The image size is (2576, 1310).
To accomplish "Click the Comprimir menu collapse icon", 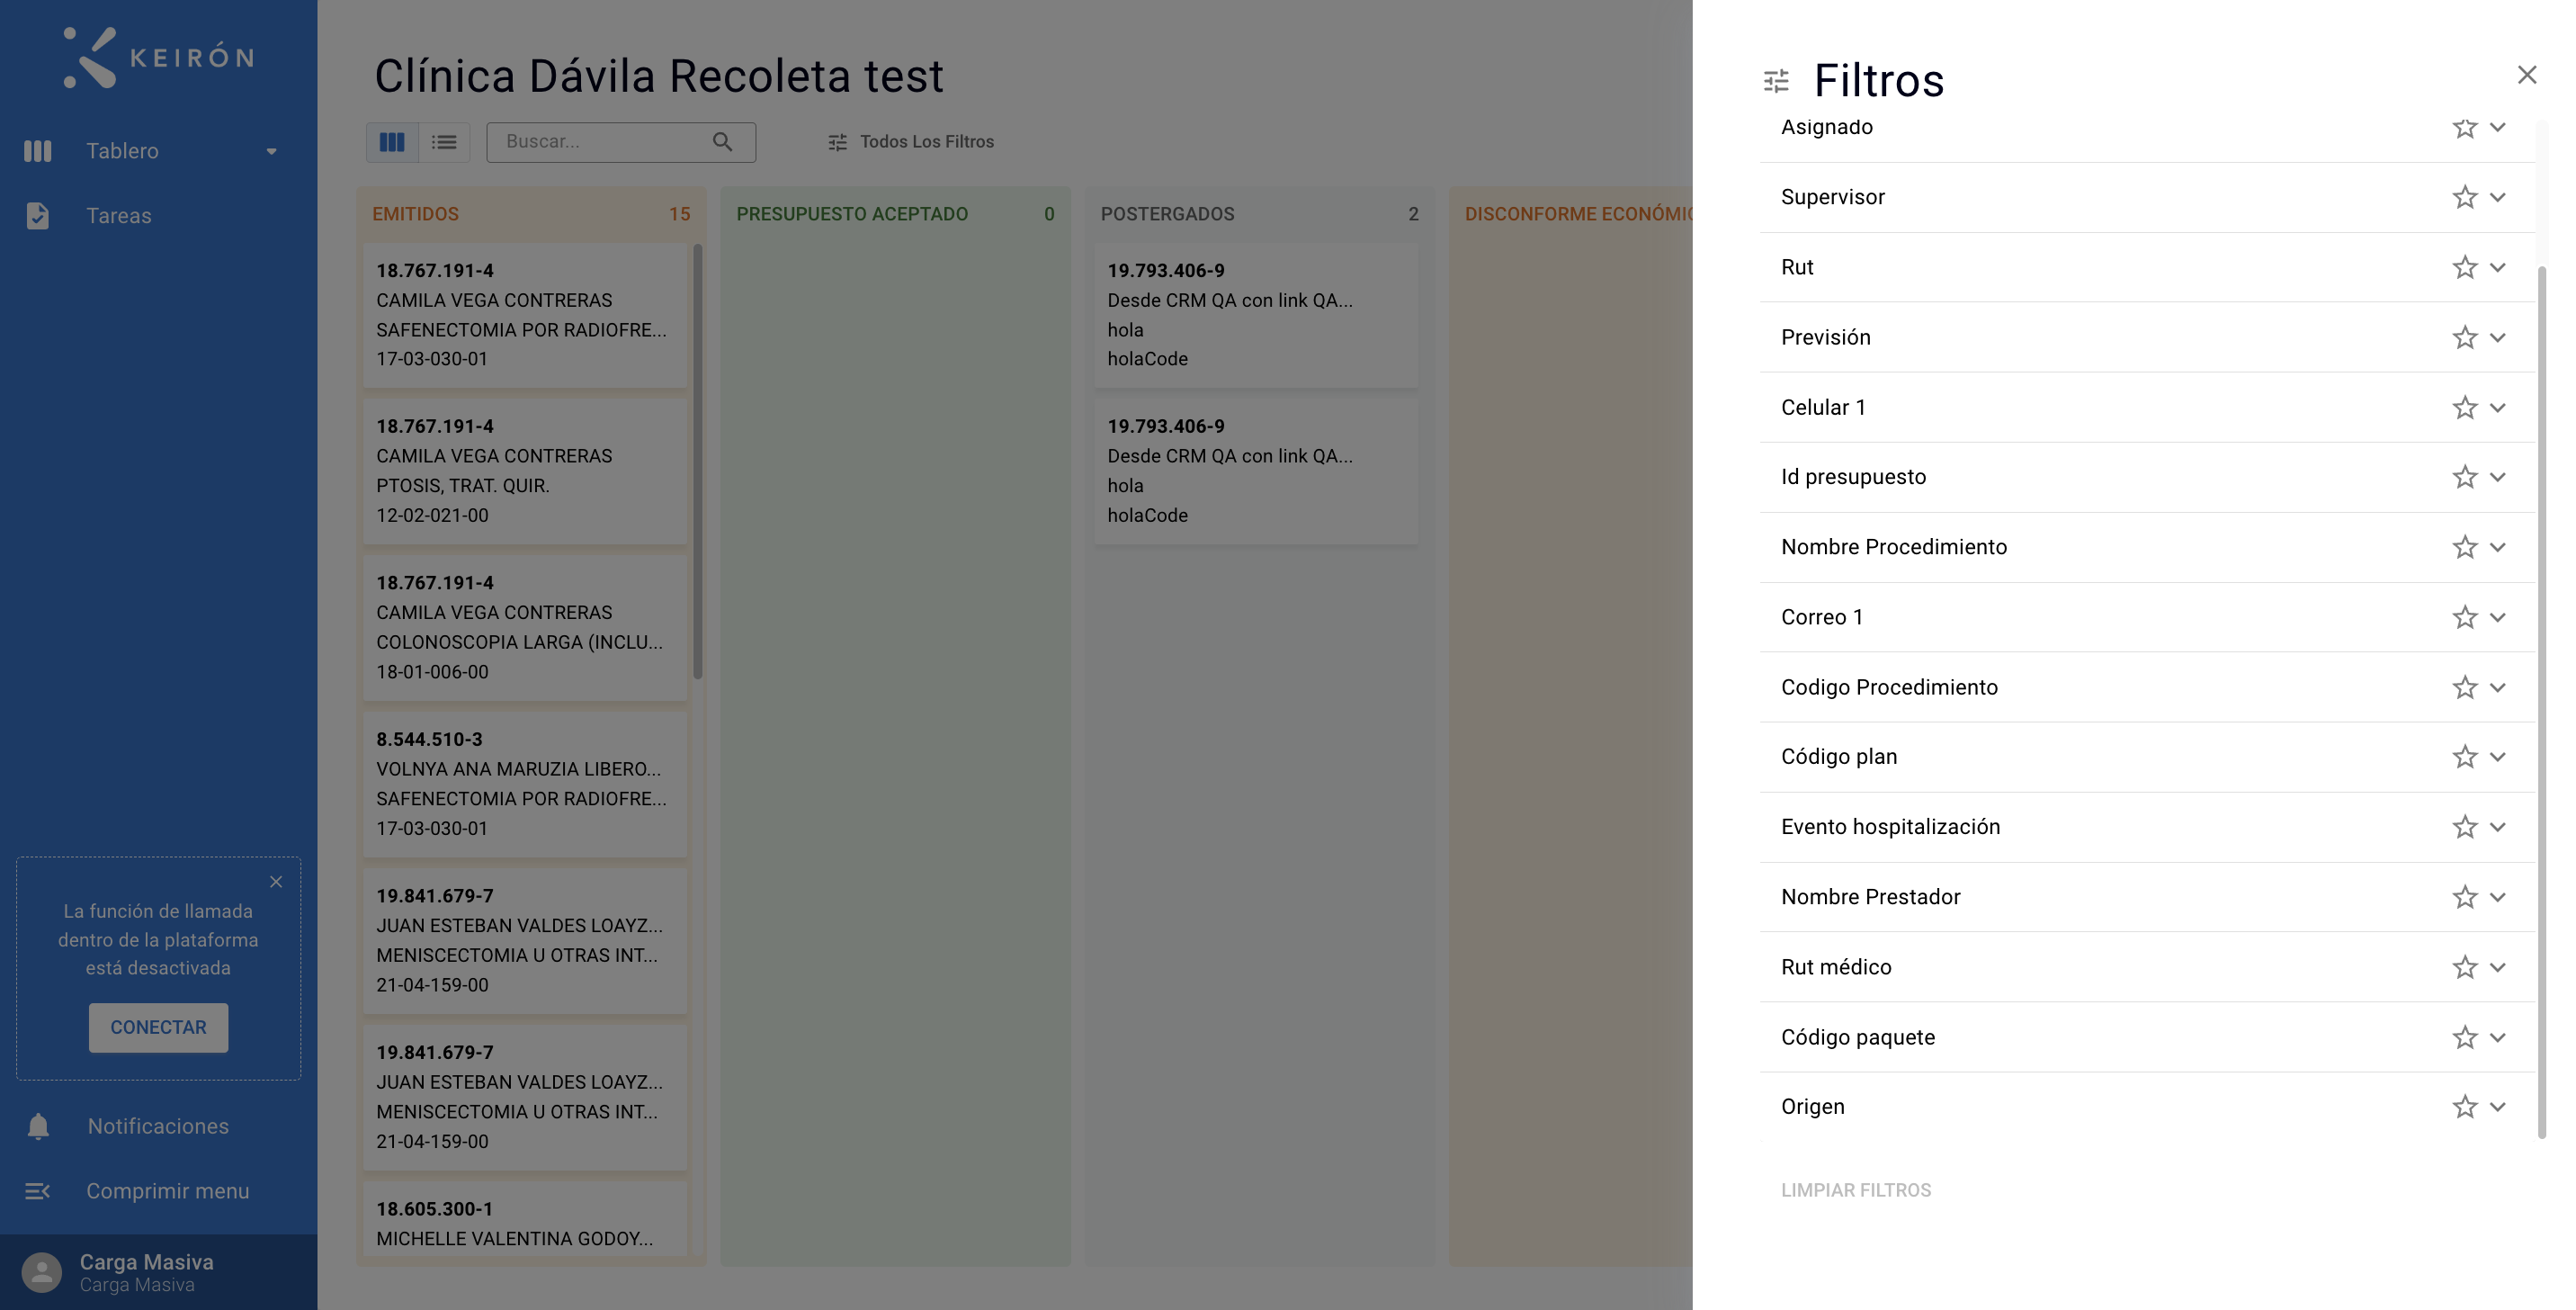I will [x=38, y=1191].
